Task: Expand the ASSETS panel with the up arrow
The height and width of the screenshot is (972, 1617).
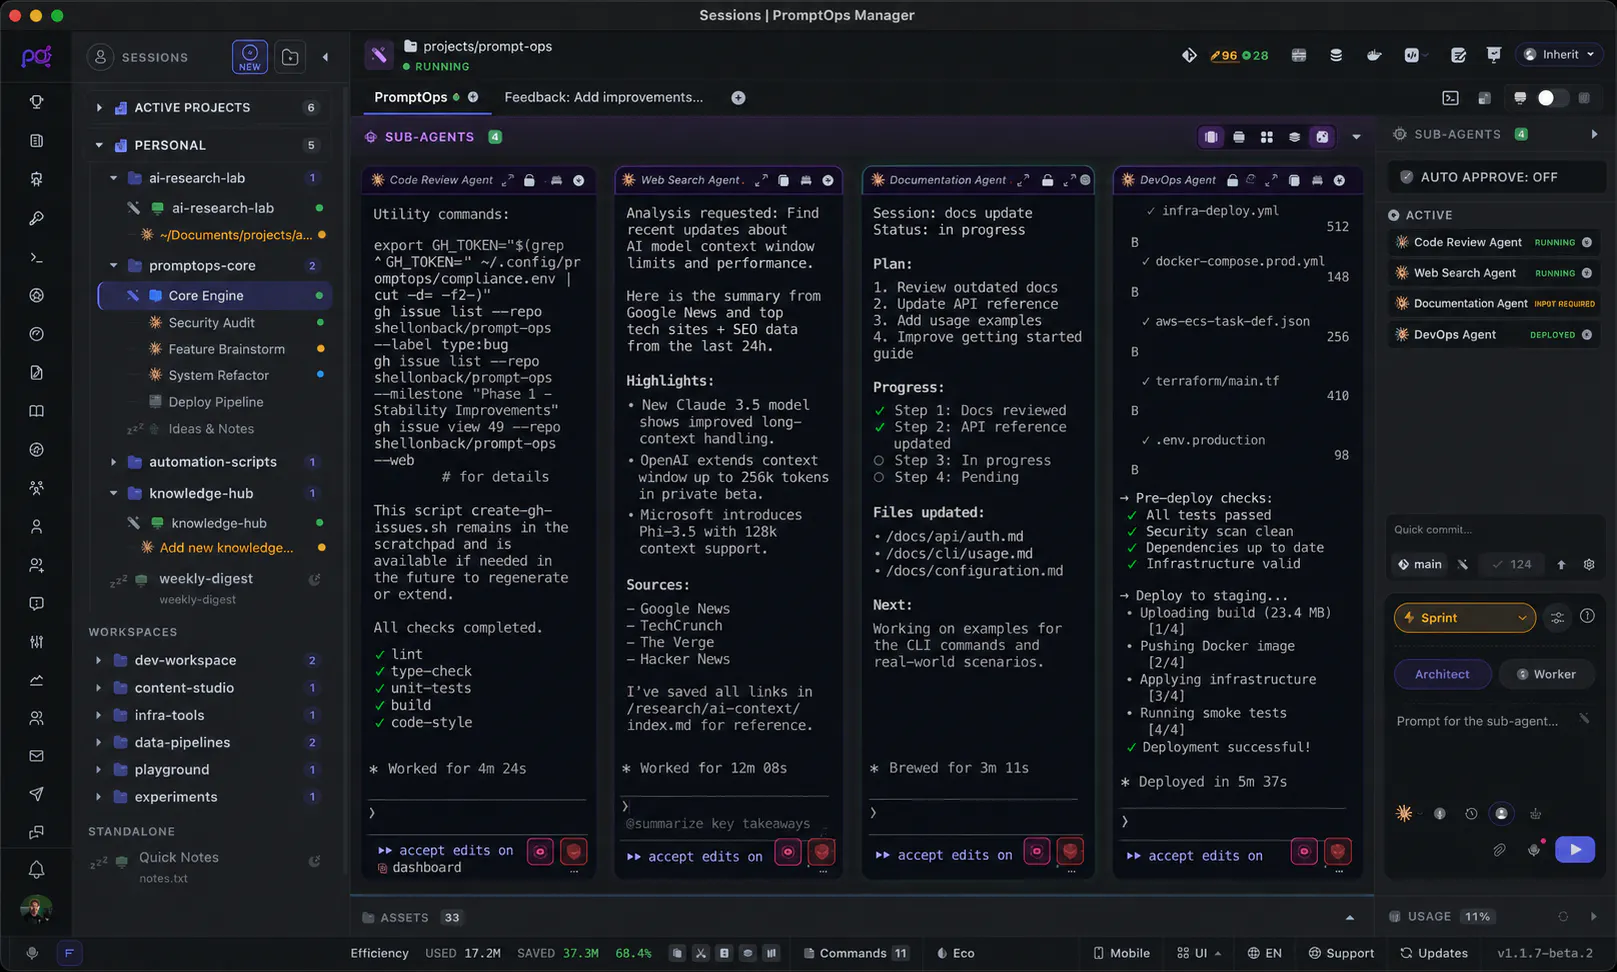Action: point(1350,917)
